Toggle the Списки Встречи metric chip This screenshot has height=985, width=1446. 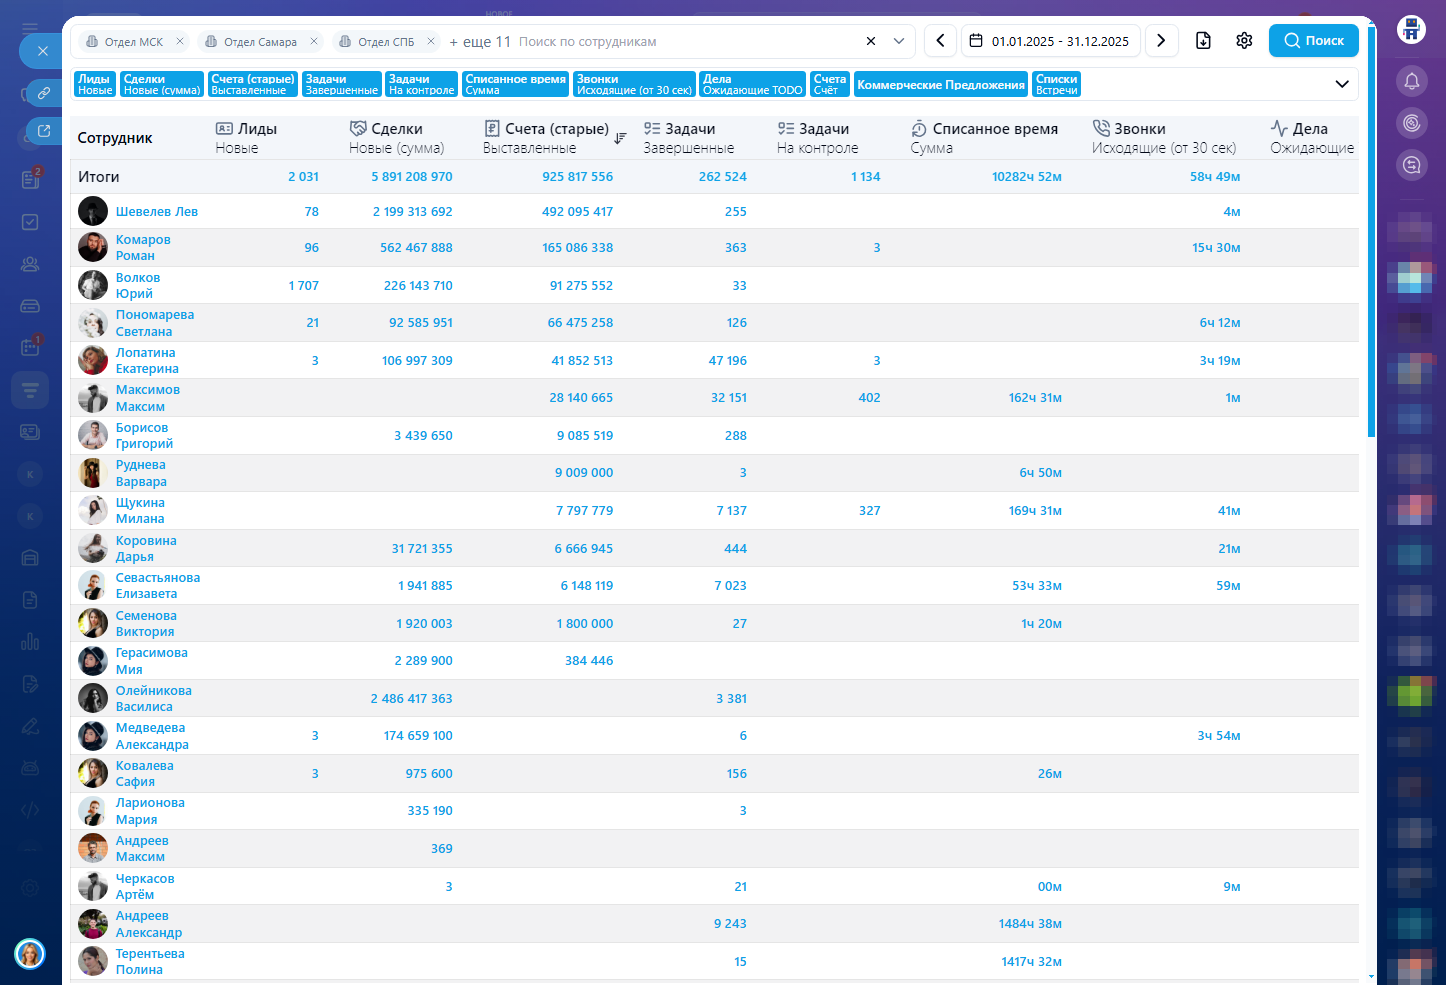[x=1056, y=84]
